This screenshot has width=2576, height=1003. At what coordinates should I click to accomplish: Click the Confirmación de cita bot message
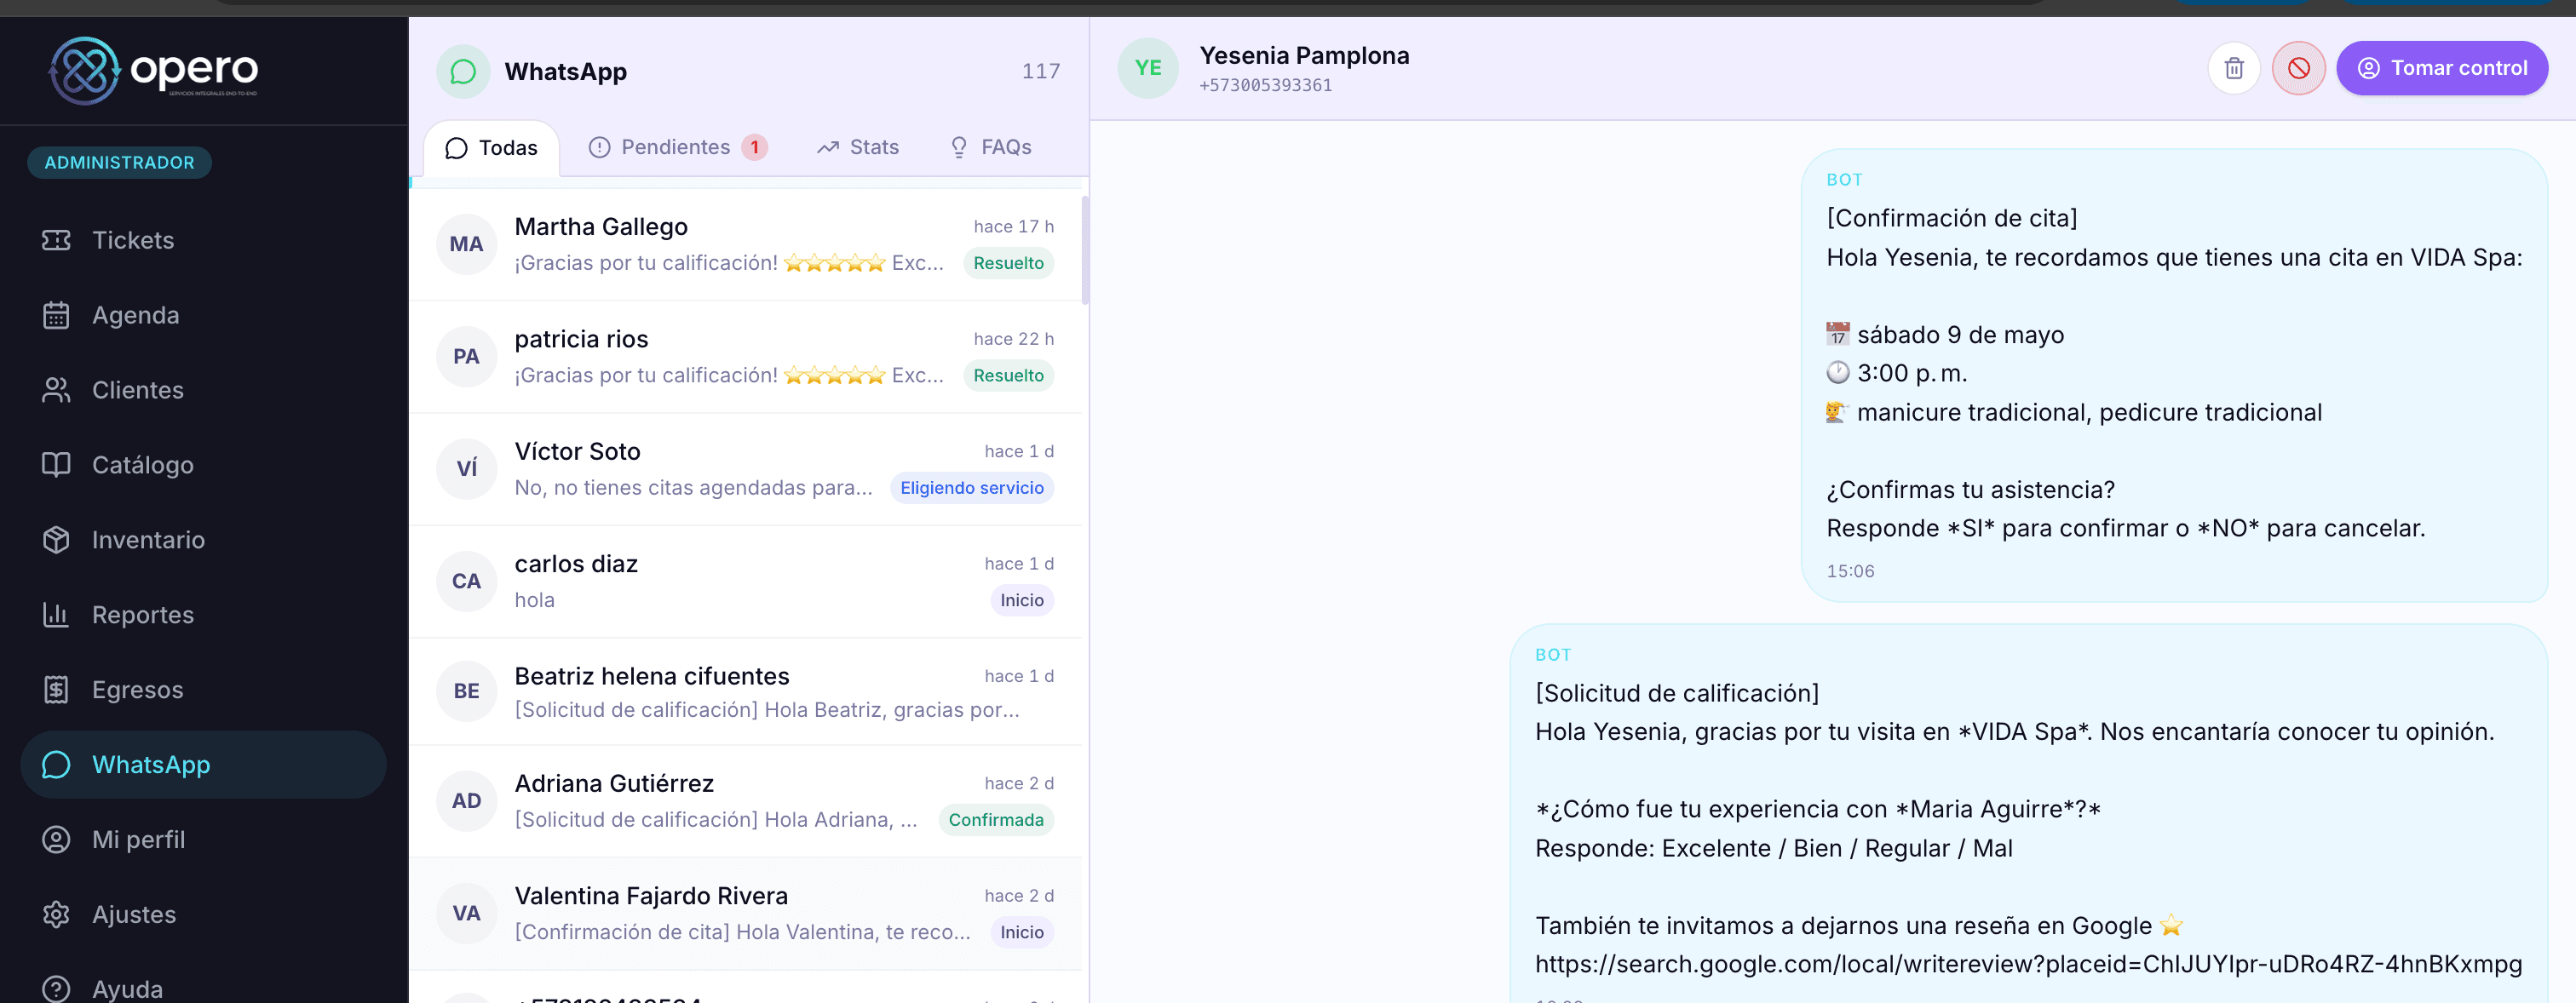(2174, 375)
